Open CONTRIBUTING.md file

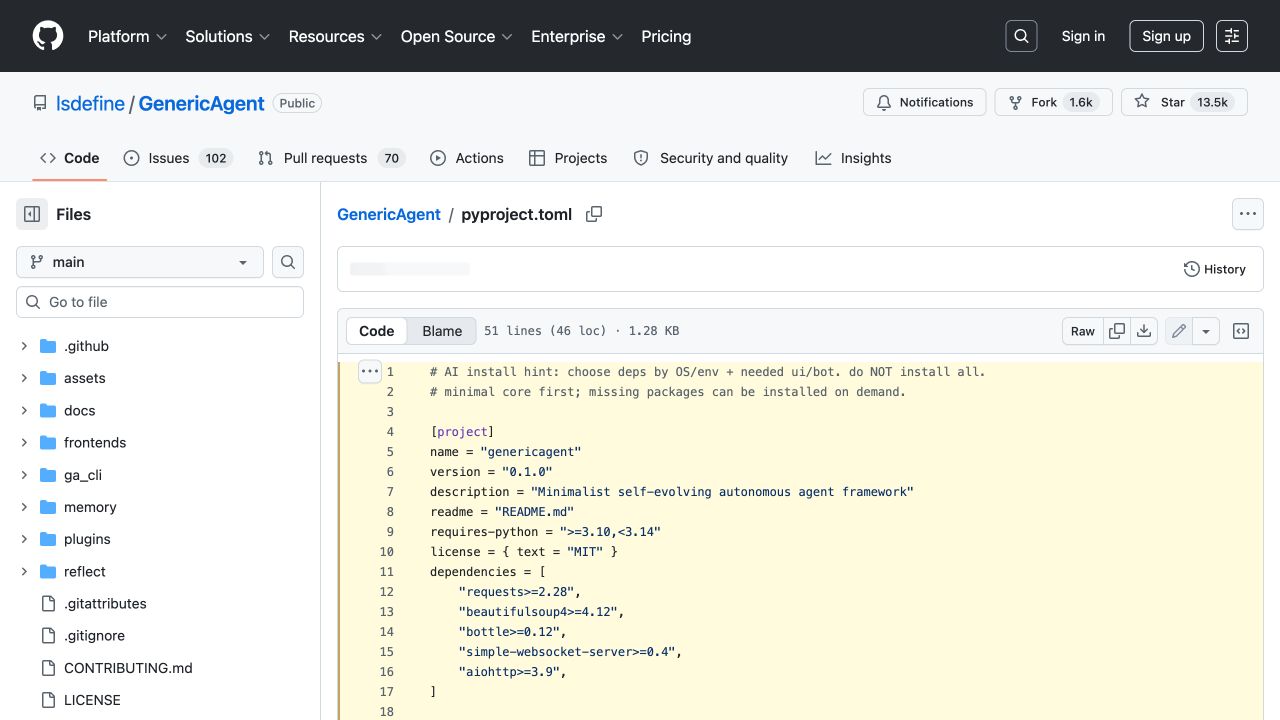coord(128,668)
